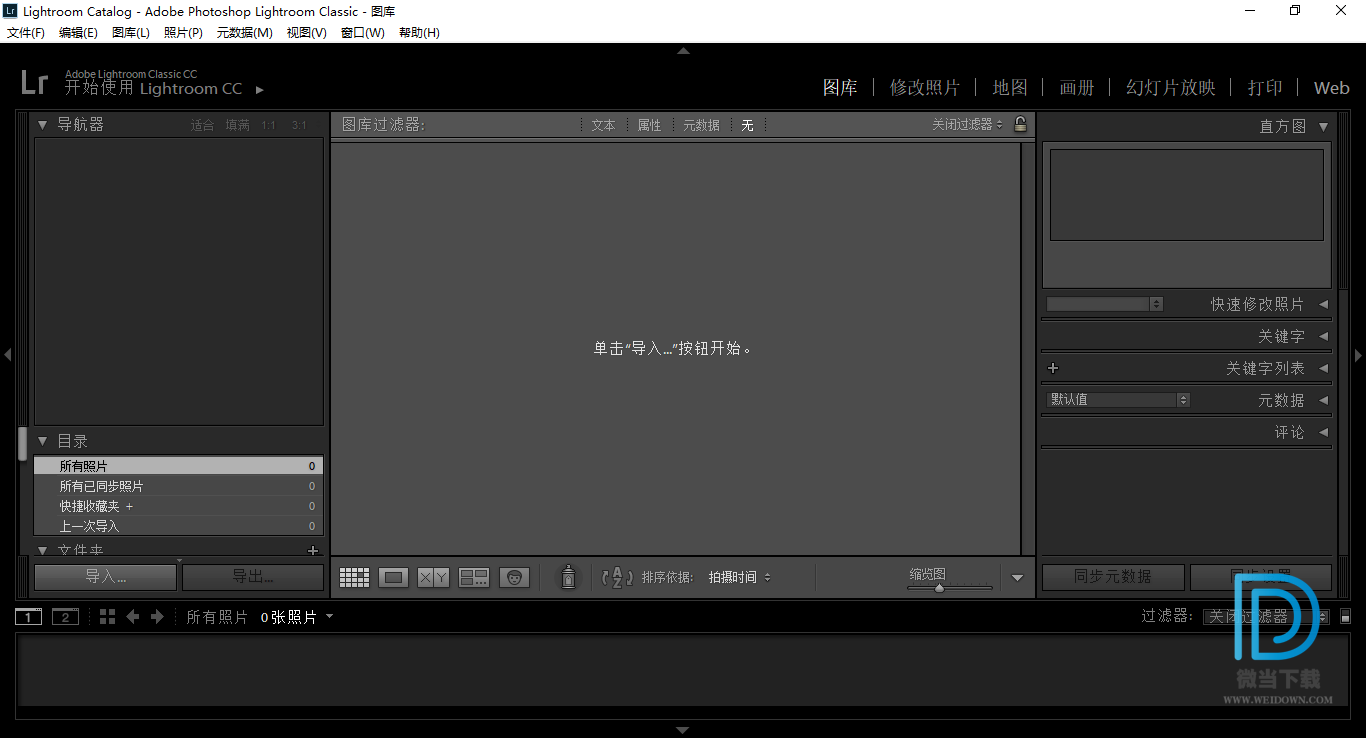Viewport: 1366px width, 738px height.
Task: Set navigator zoom to 1:1
Action: click(x=268, y=125)
